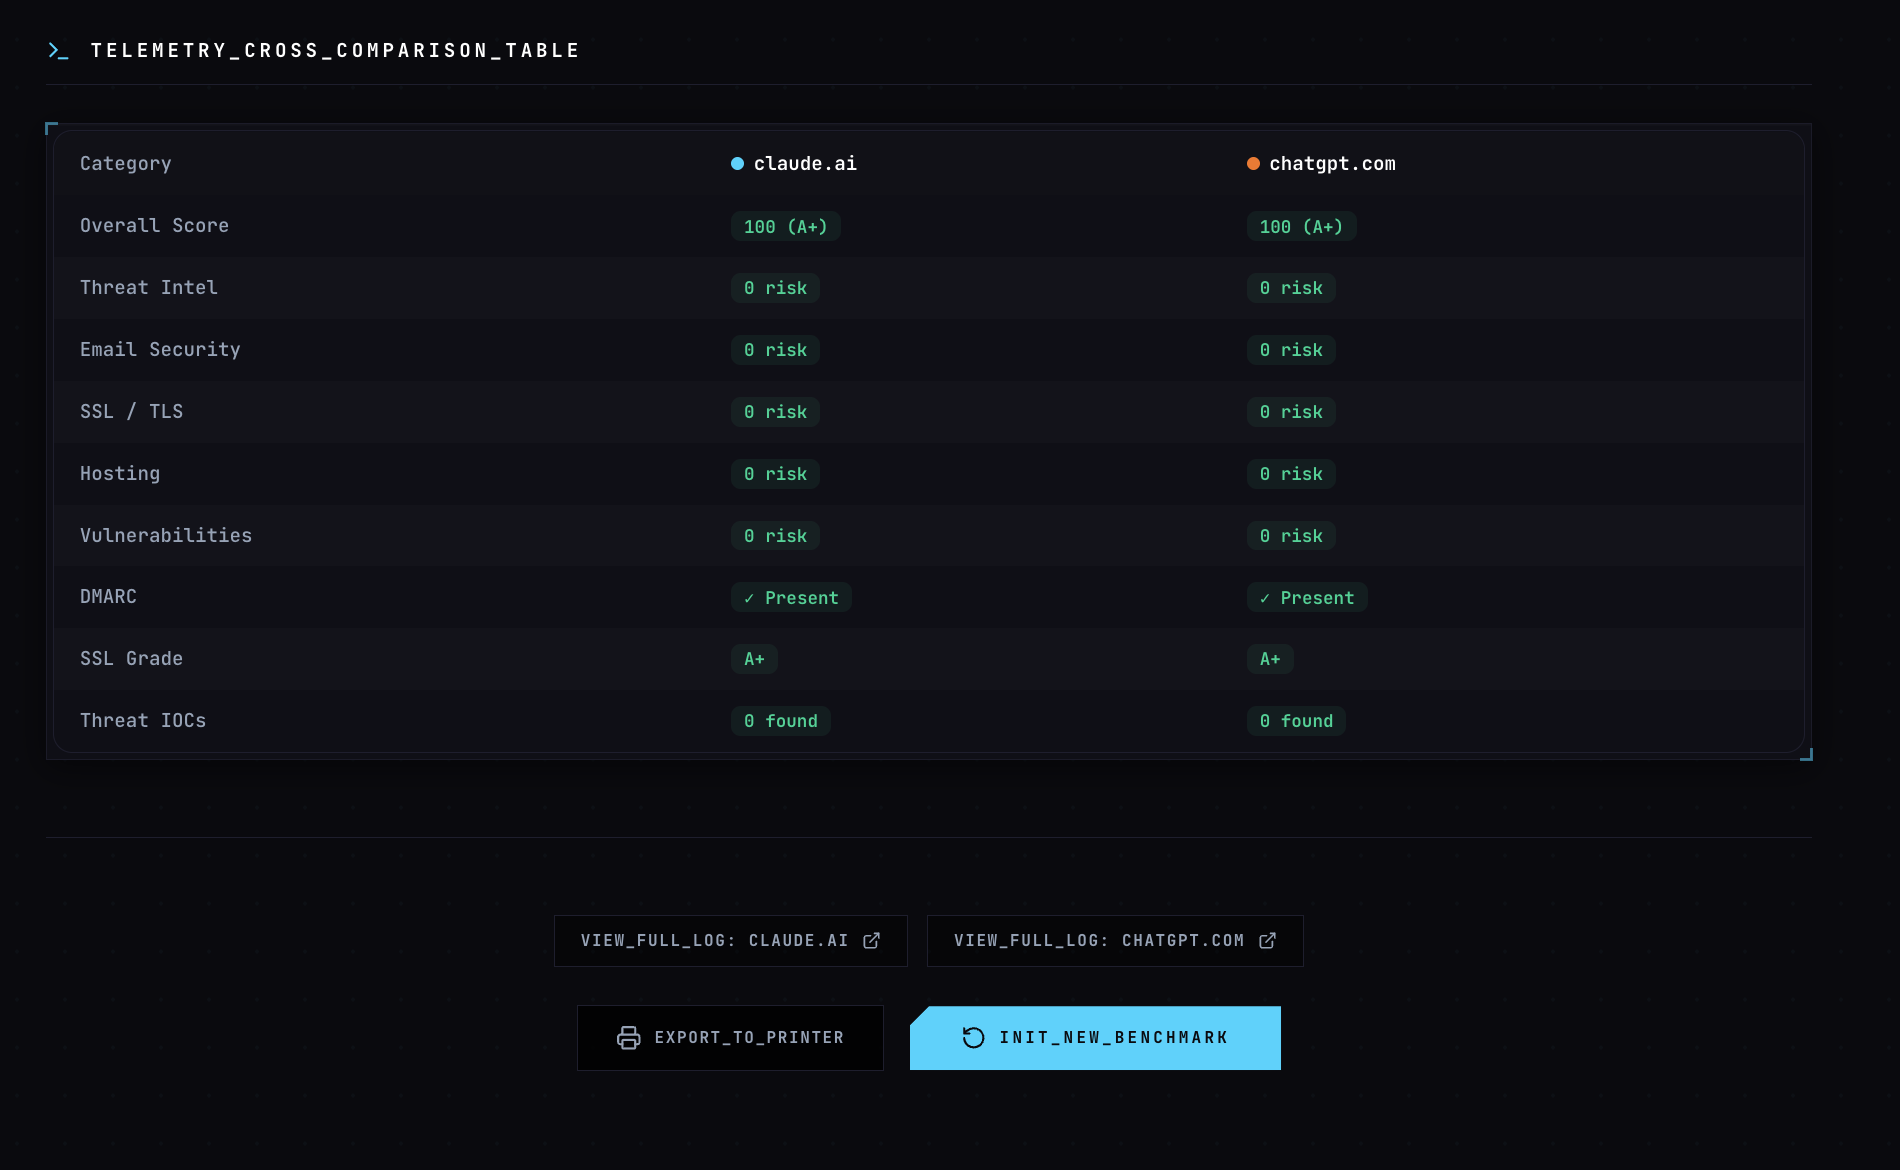Click the orange dot beside chatgpt.com

pos(1253,163)
